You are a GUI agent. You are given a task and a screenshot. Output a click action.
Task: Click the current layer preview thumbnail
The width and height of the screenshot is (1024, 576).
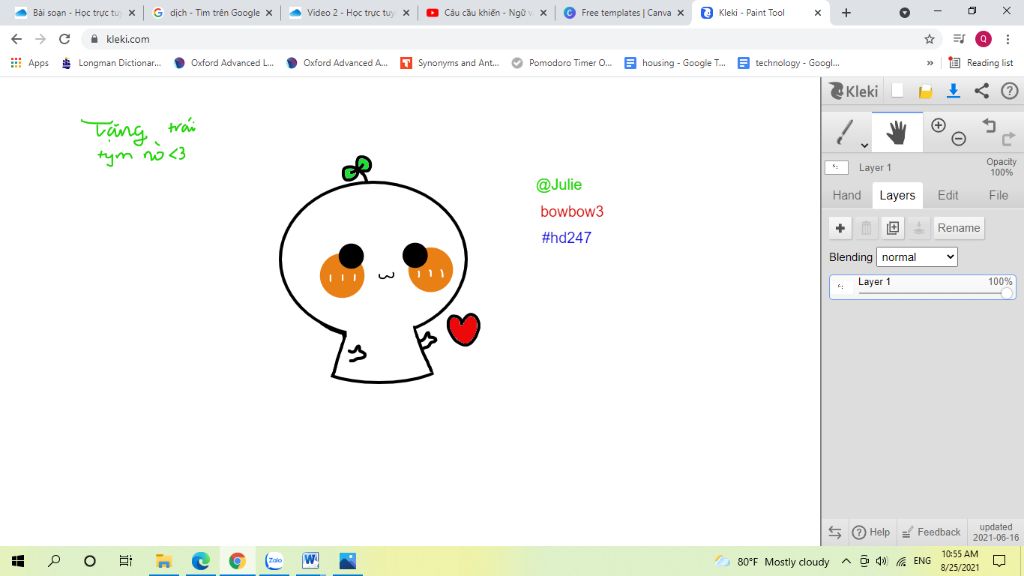click(836, 167)
